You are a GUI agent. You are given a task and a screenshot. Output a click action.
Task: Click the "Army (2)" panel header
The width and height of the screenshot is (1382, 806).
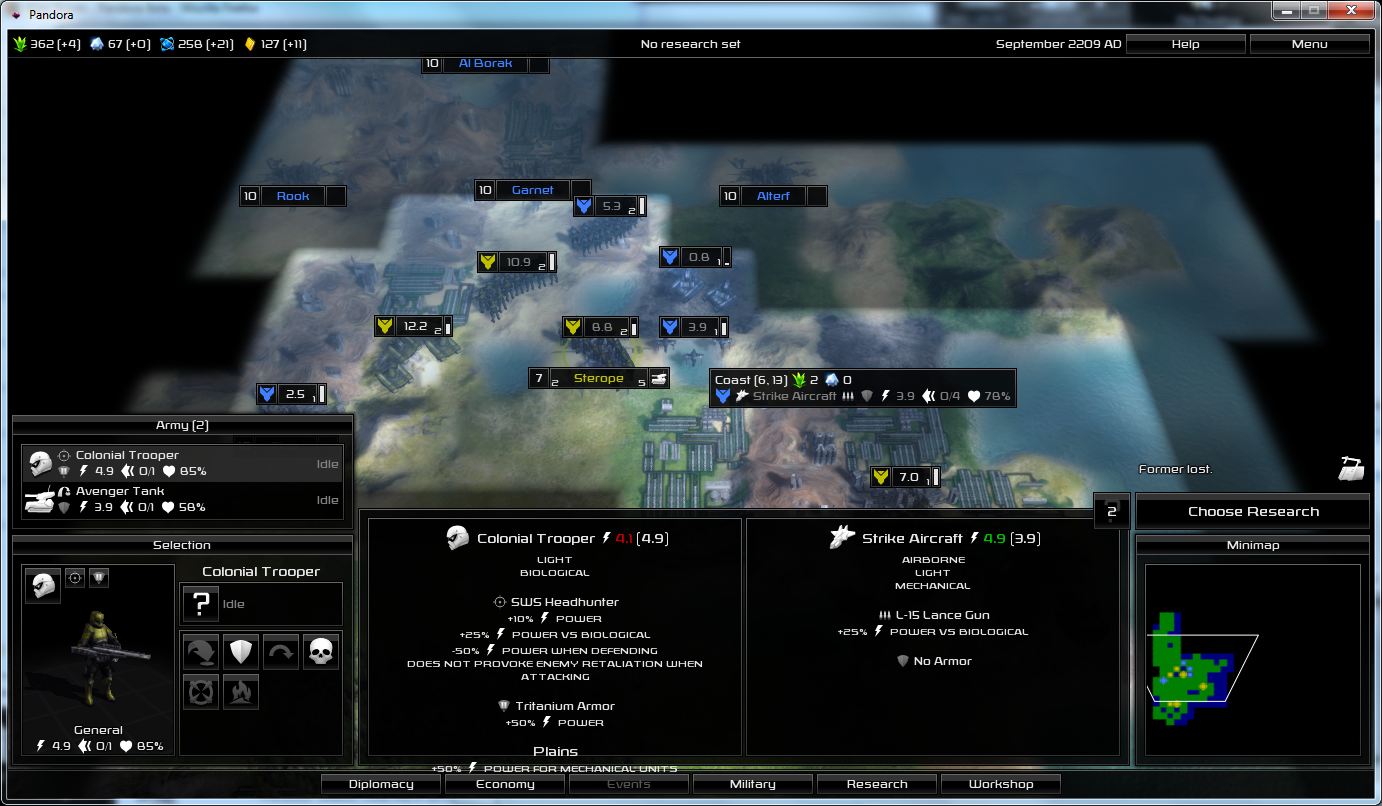pos(182,425)
